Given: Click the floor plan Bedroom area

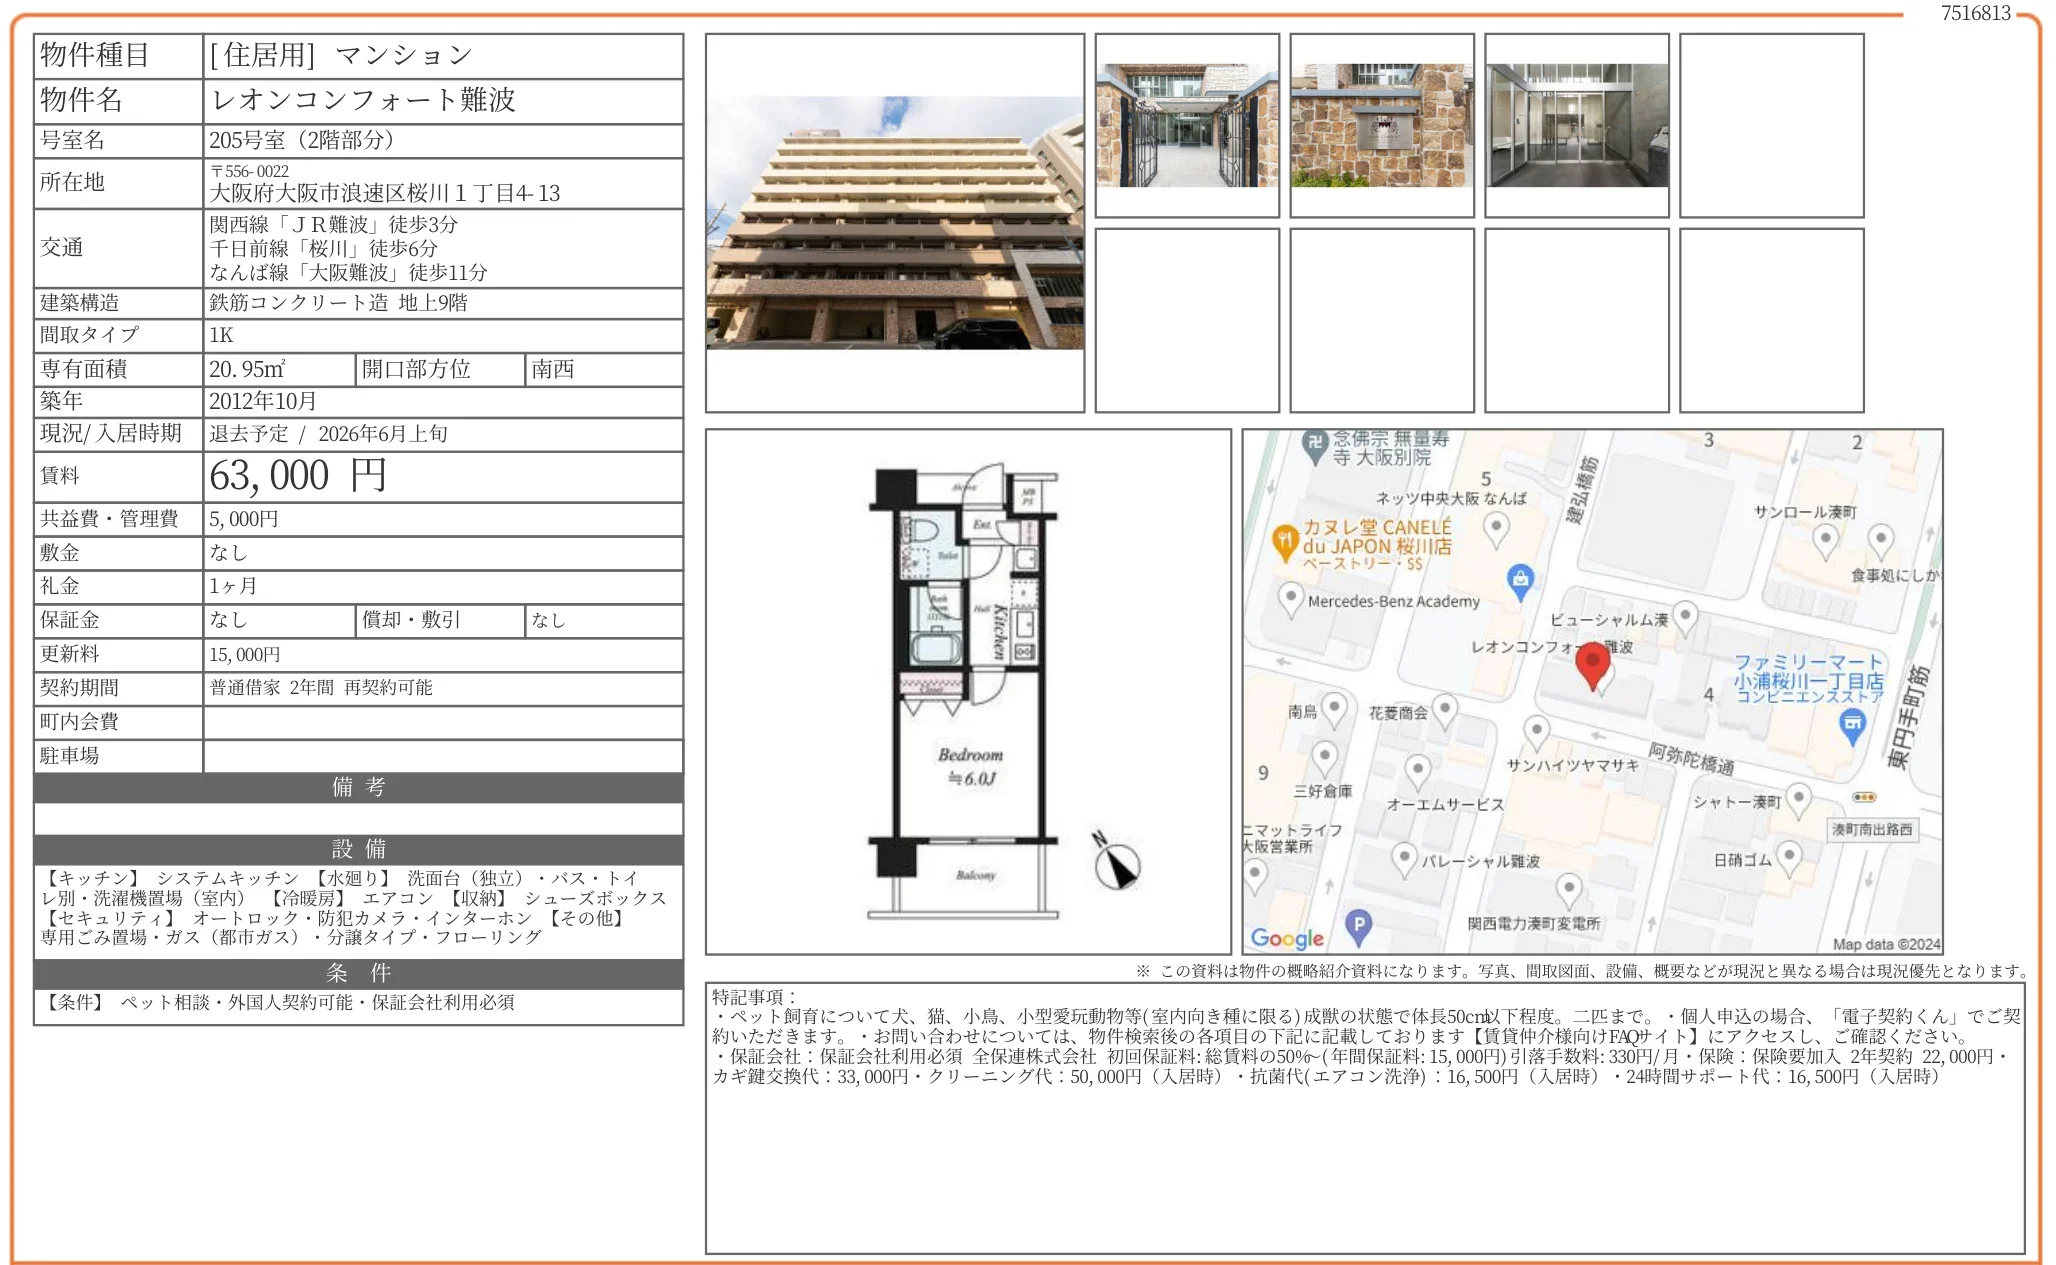Looking at the screenshot, I should coord(970,767).
